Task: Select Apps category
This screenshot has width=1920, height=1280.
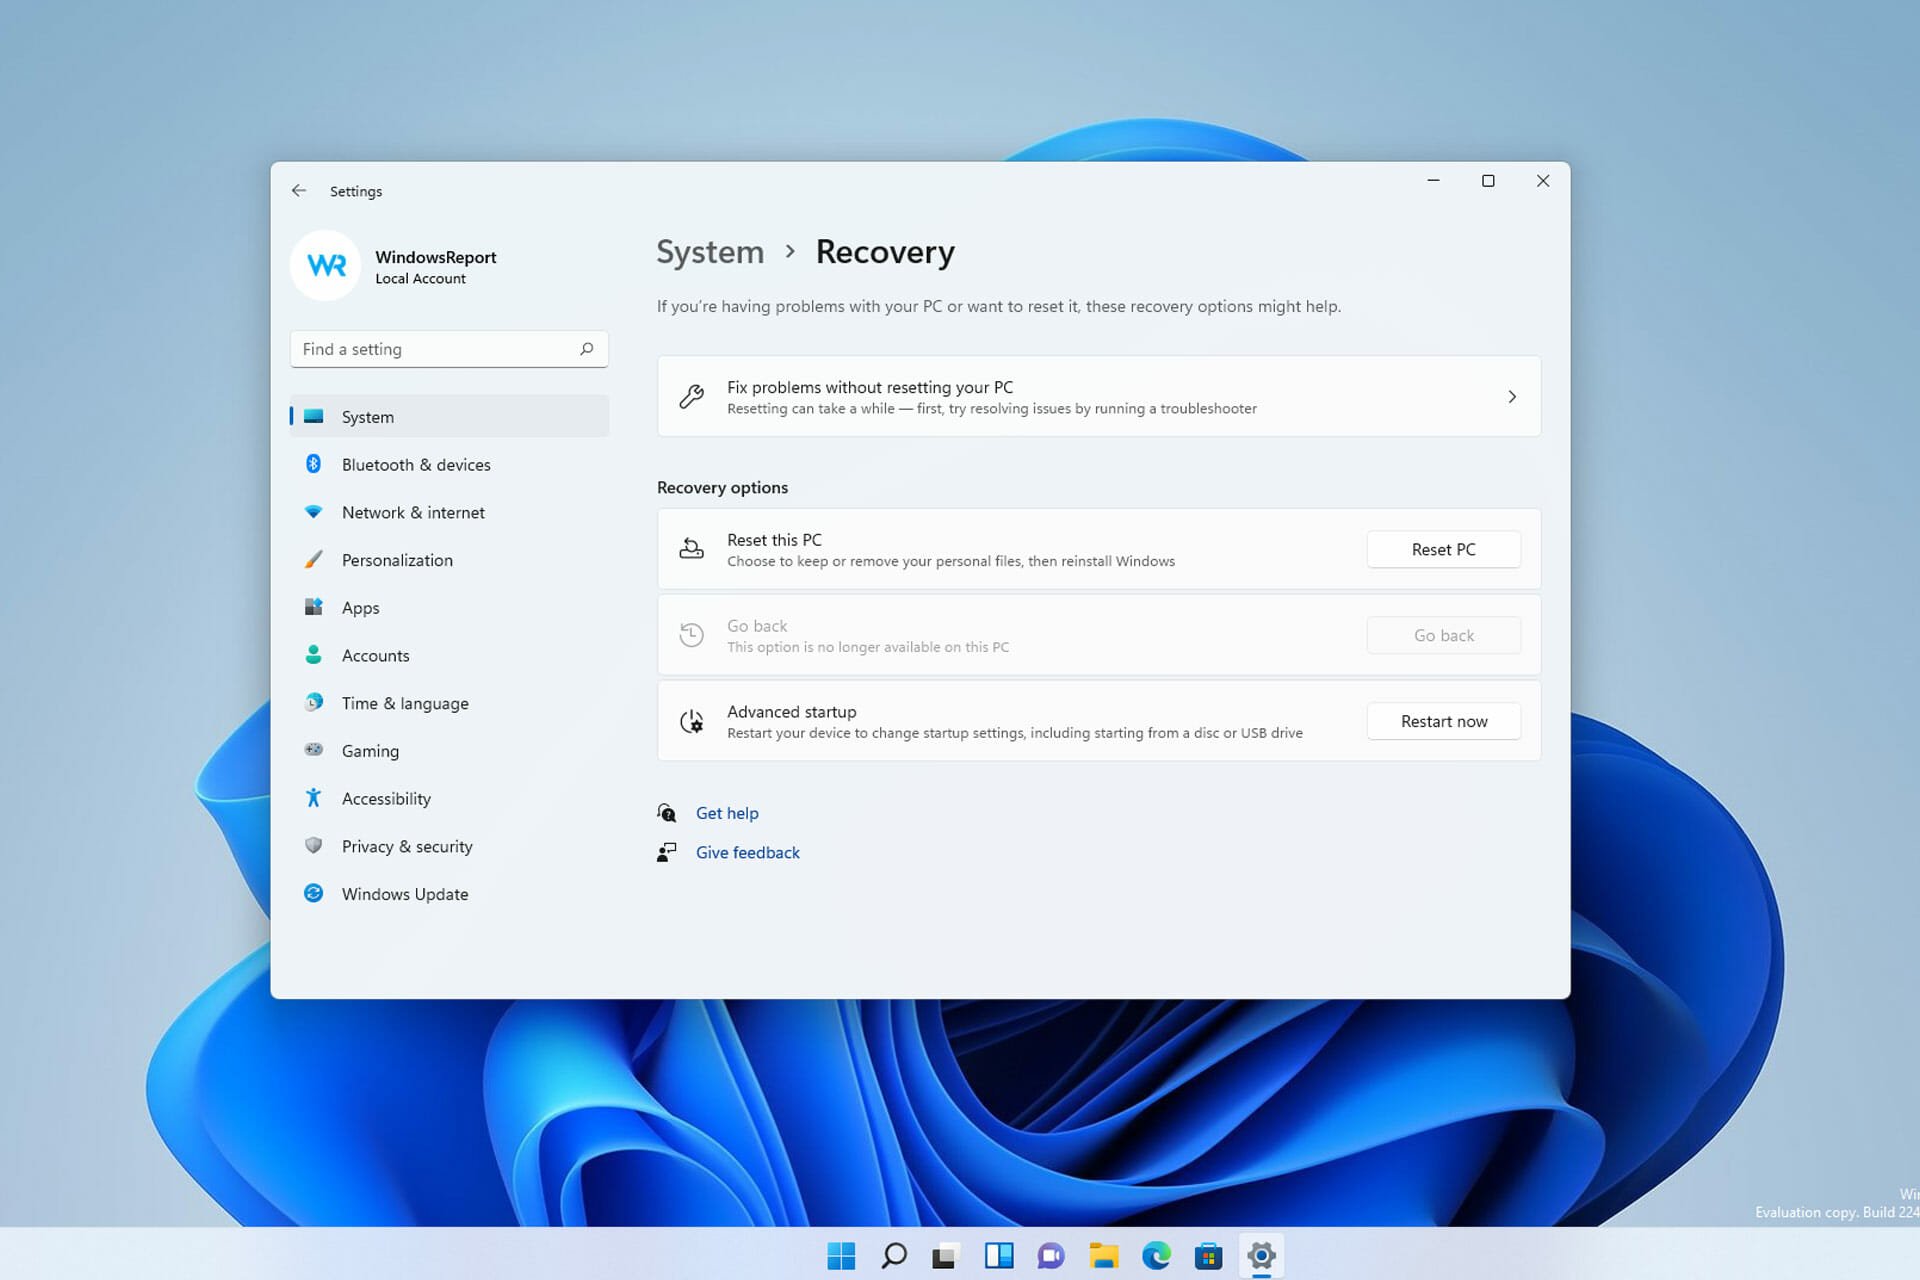Action: coord(449,607)
